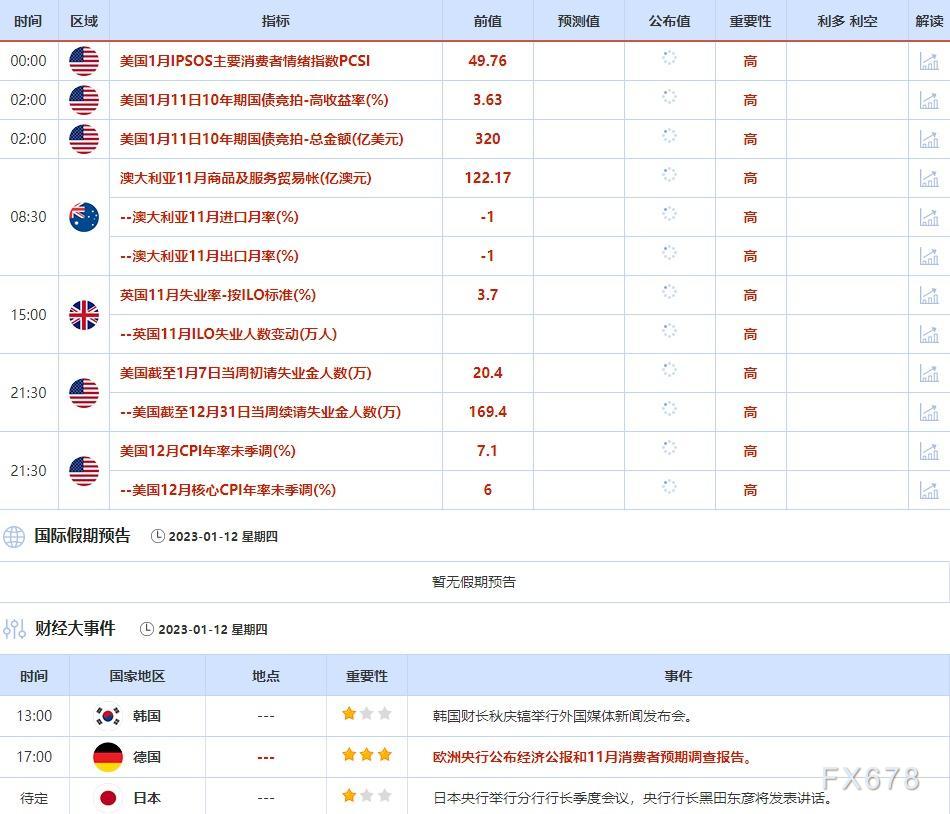Click the US flag beside CPI年率 rows
The height and width of the screenshot is (814, 950).
coord(84,471)
